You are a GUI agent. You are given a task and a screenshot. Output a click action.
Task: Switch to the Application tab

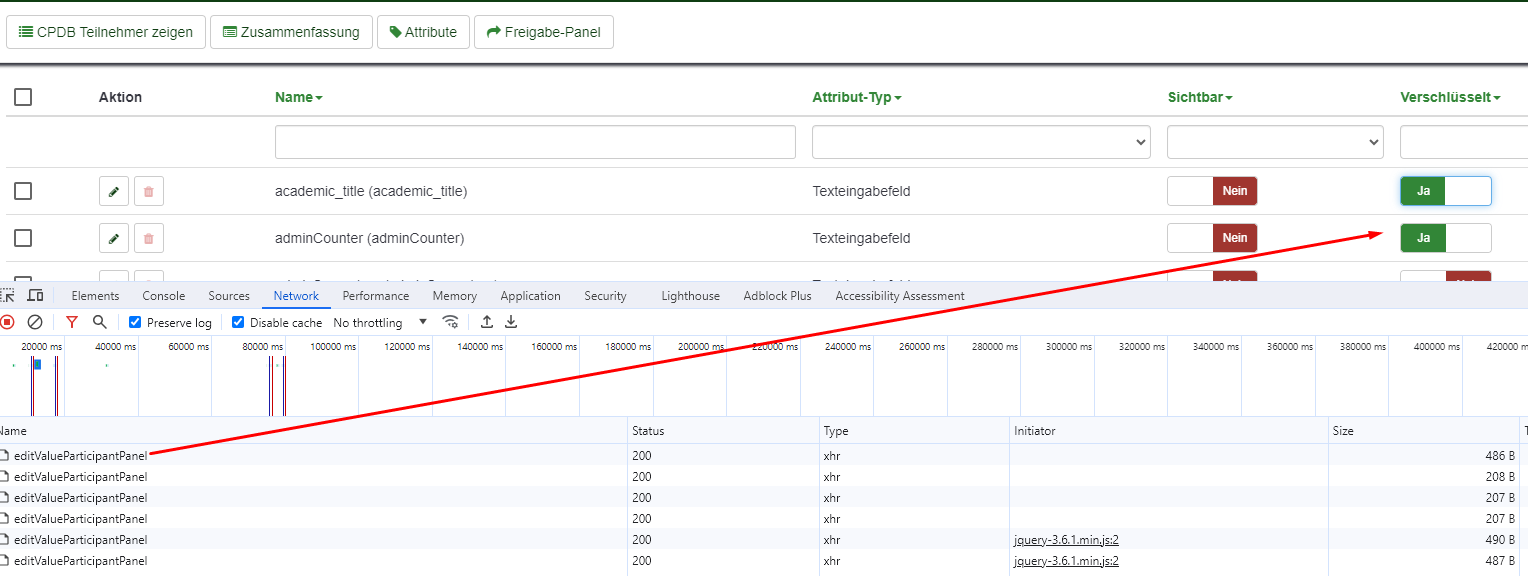[x=530, y=296]
